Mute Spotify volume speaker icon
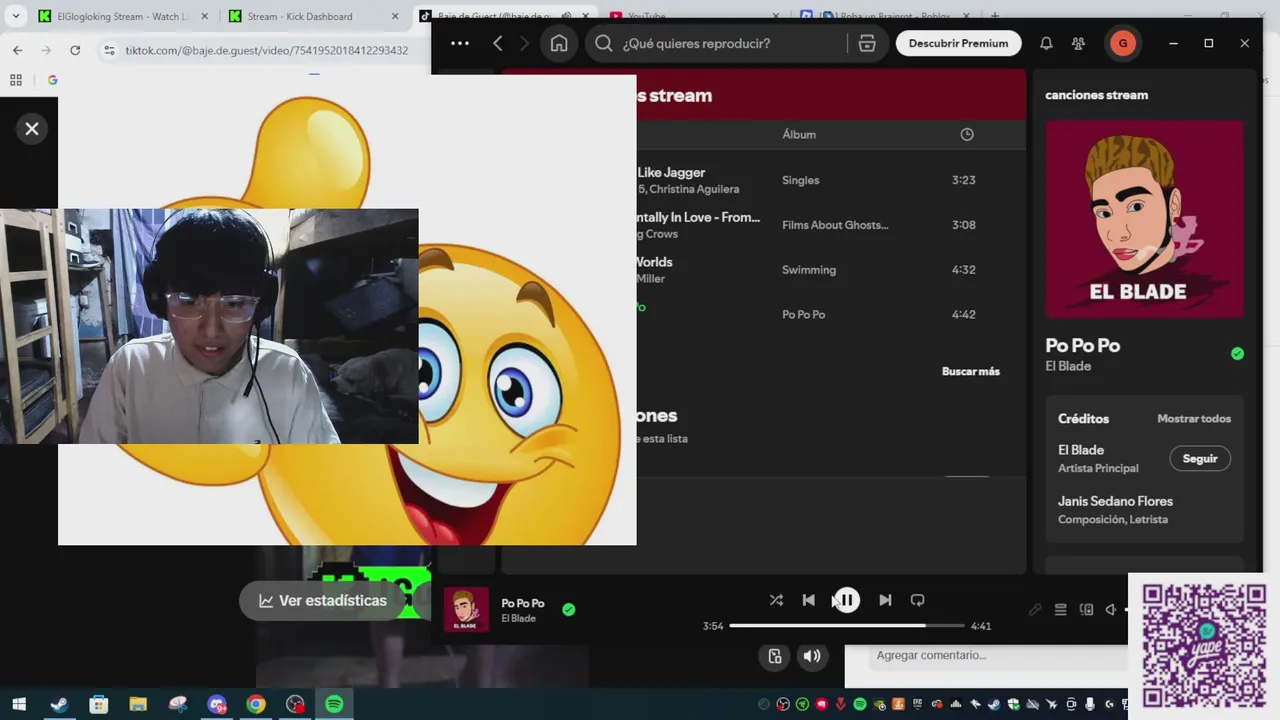 tap(1110, 609)
